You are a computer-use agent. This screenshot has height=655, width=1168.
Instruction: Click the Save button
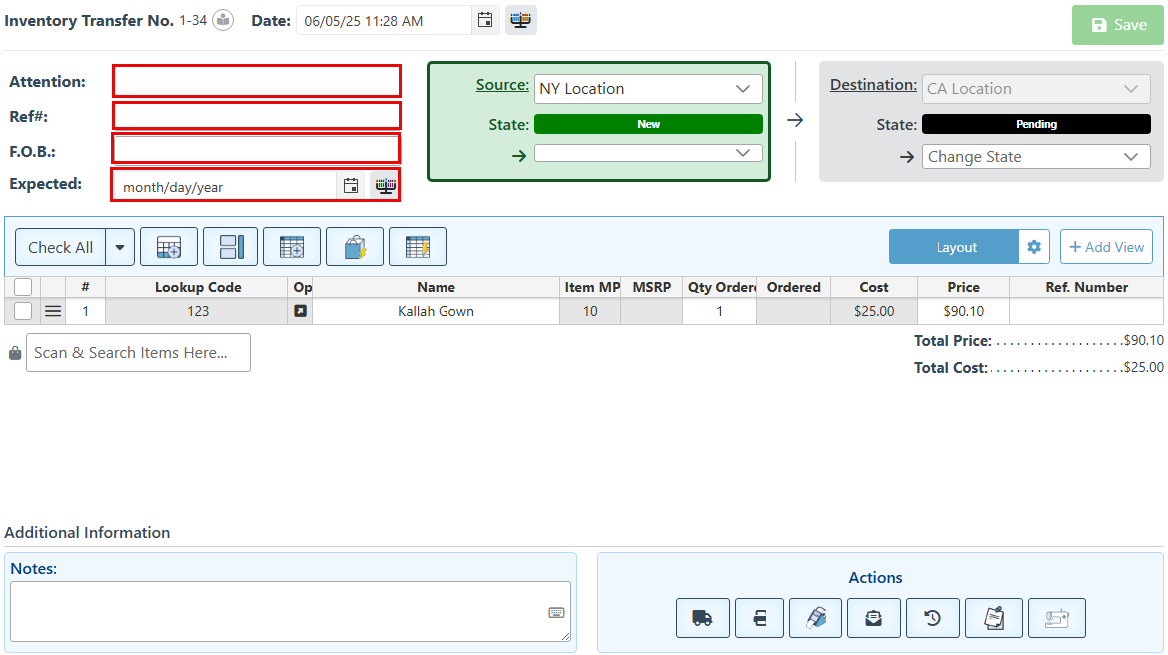point(1118,25)
